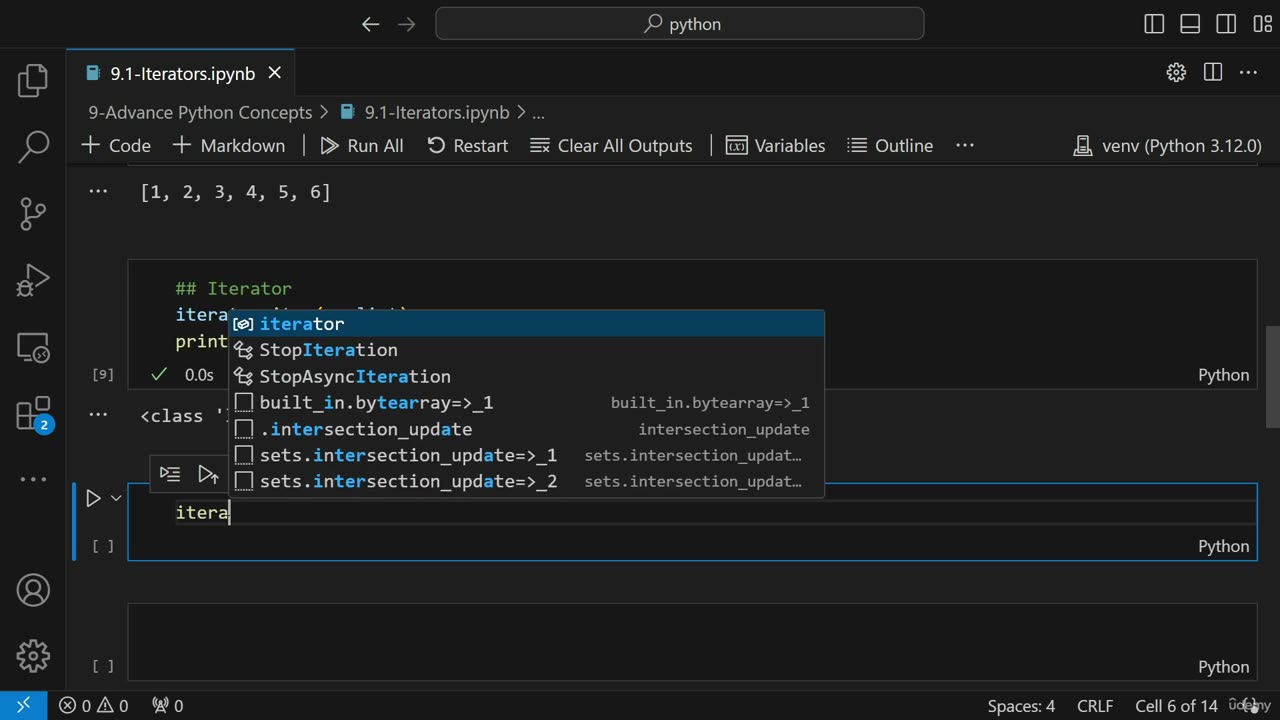1280x720 pixels.
Task: Change language of active cell Python label
Action: (1223, 546)
